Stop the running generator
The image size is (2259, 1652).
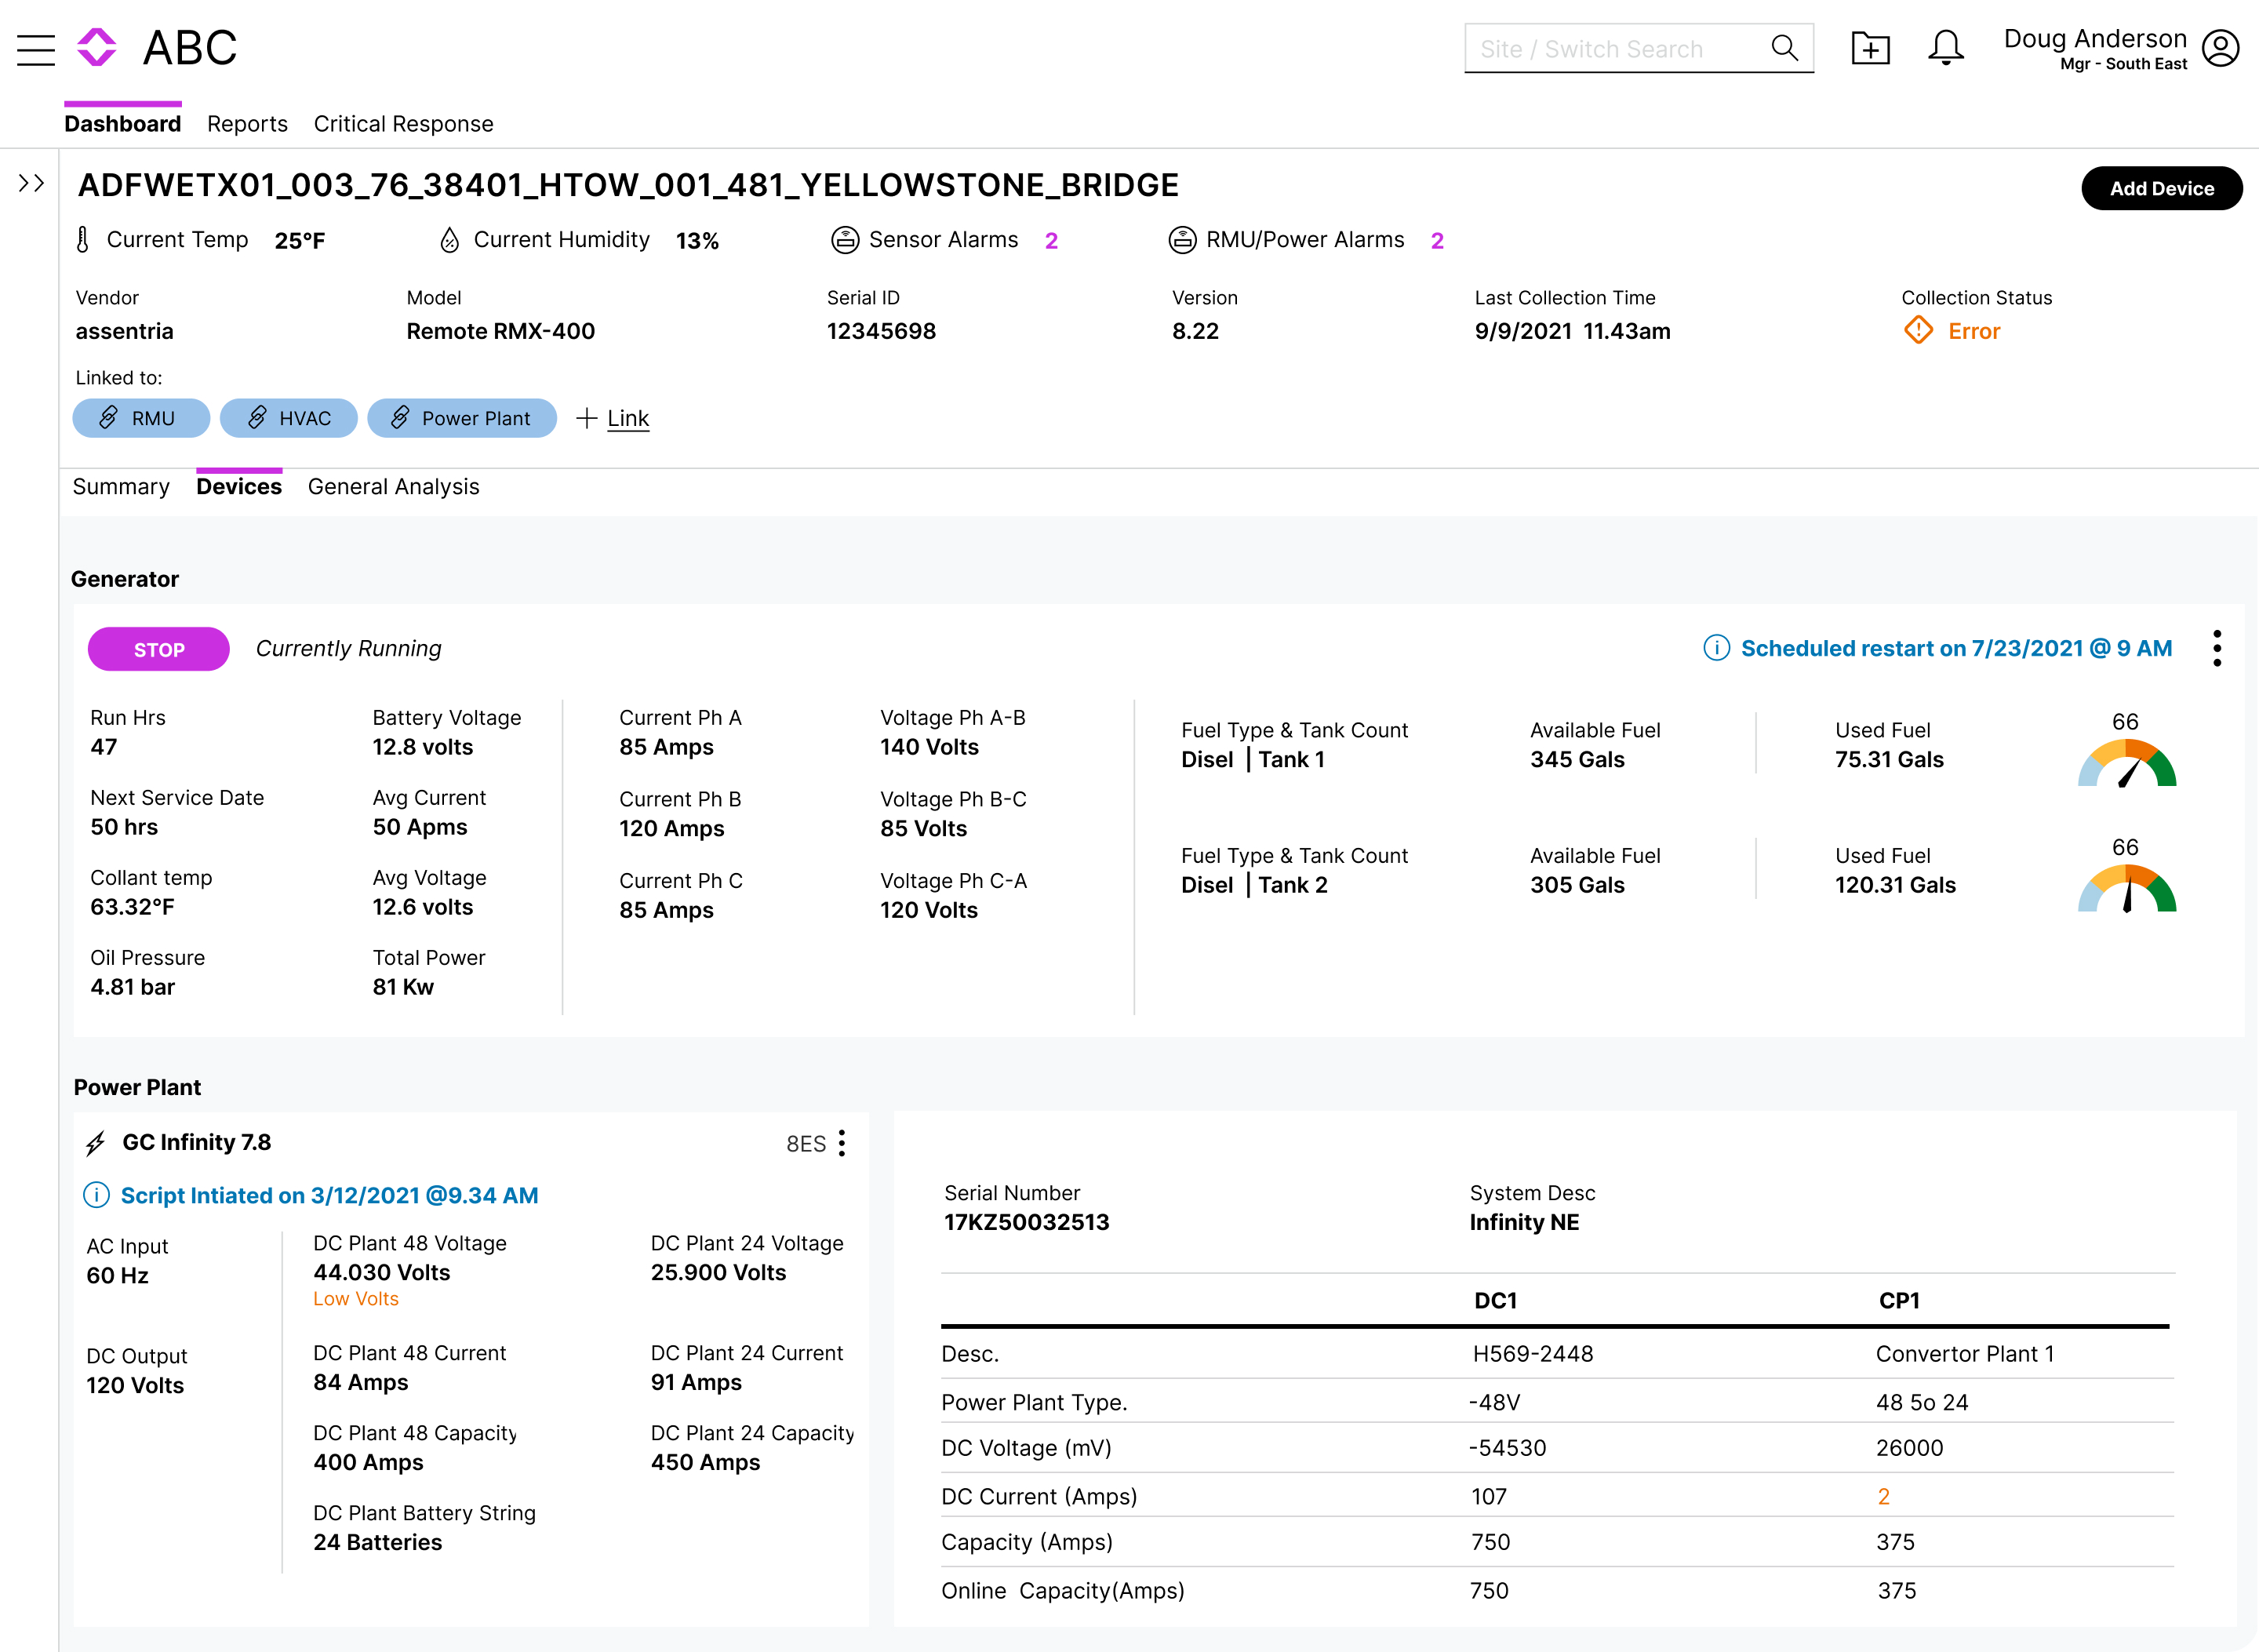(159, 649)
